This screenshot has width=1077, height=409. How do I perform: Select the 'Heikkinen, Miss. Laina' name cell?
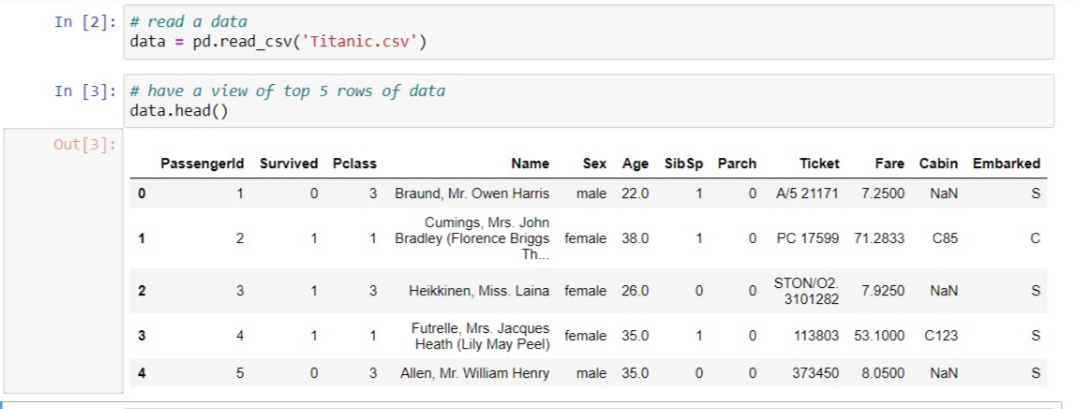coord(479,291)
